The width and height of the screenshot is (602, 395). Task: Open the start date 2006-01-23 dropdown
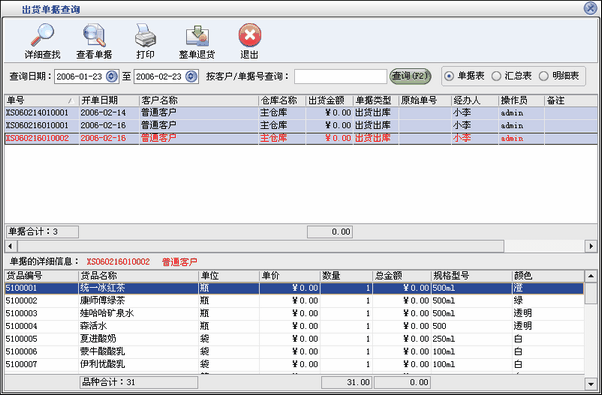[112, 77]
